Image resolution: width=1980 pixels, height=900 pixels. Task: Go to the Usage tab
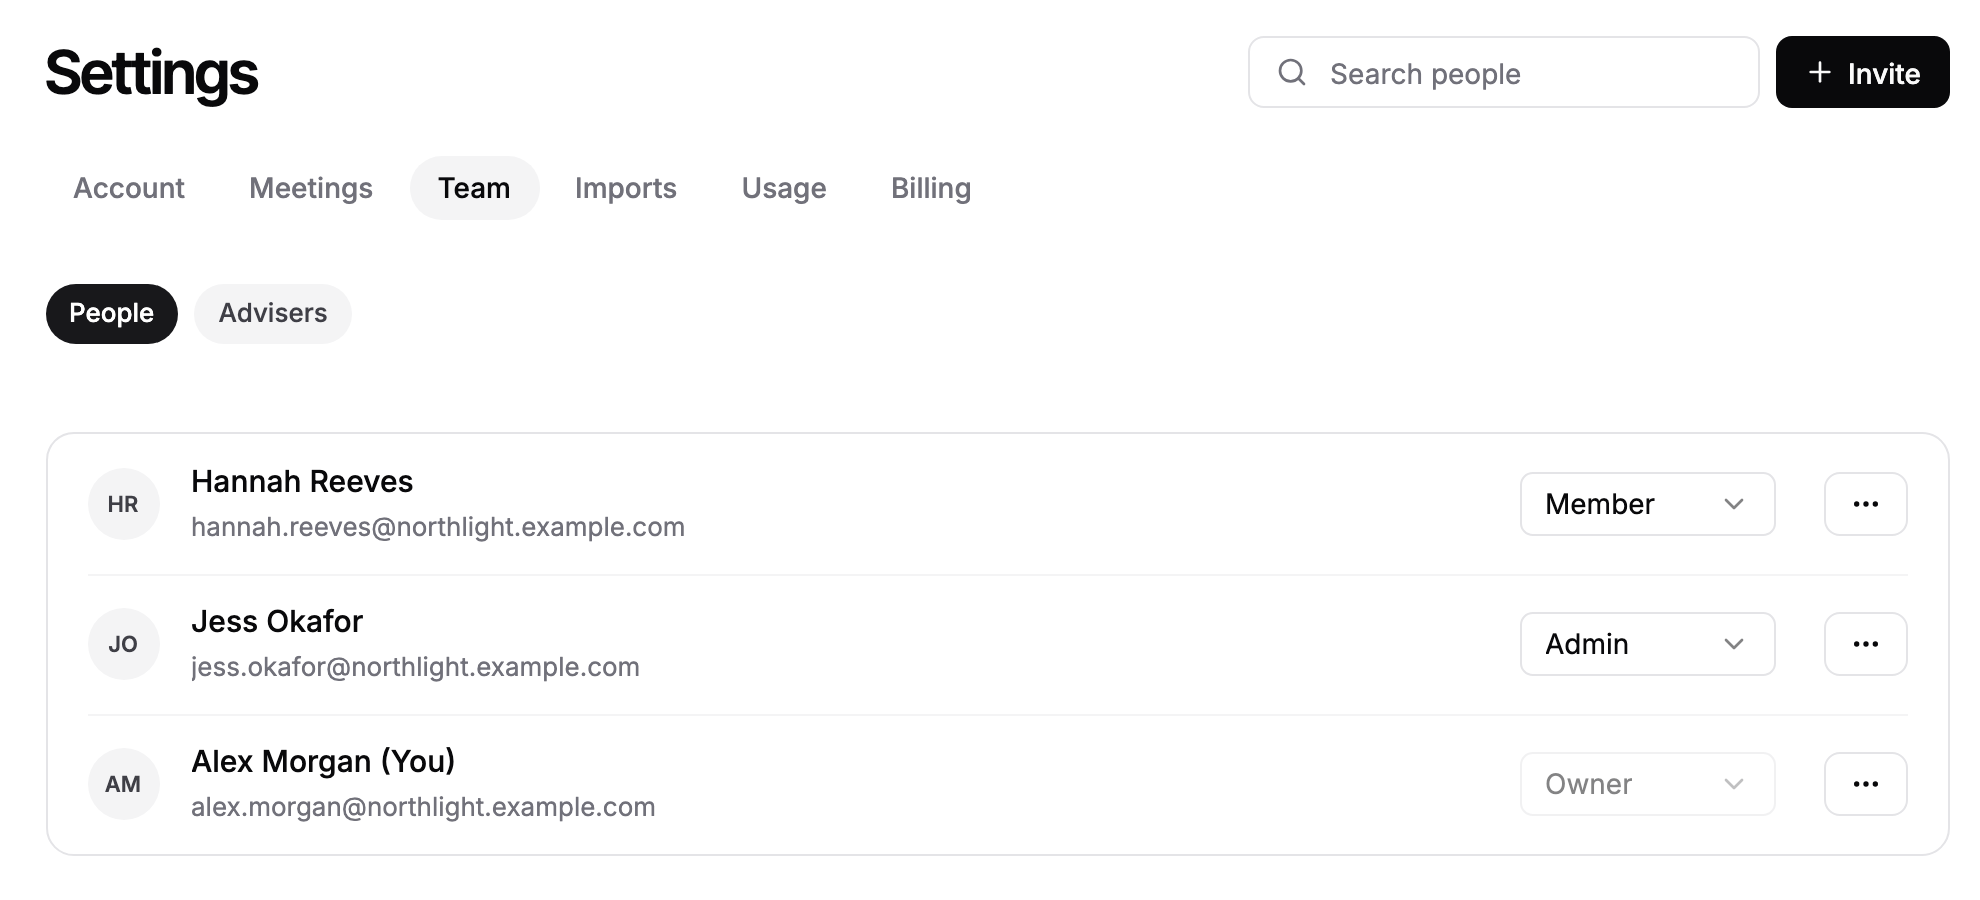pyautogui.click(x=784, y=188)
